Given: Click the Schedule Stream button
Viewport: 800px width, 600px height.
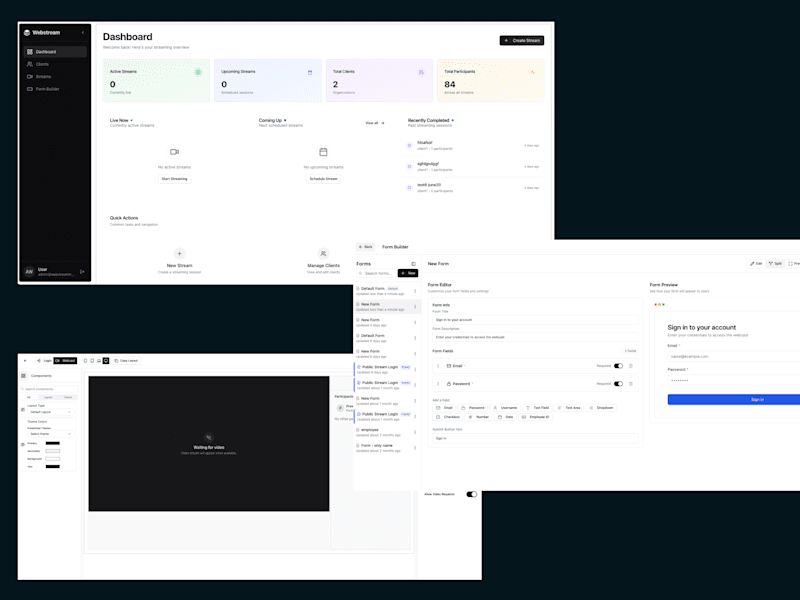Looking at the screenshot, I should (323, 179).
